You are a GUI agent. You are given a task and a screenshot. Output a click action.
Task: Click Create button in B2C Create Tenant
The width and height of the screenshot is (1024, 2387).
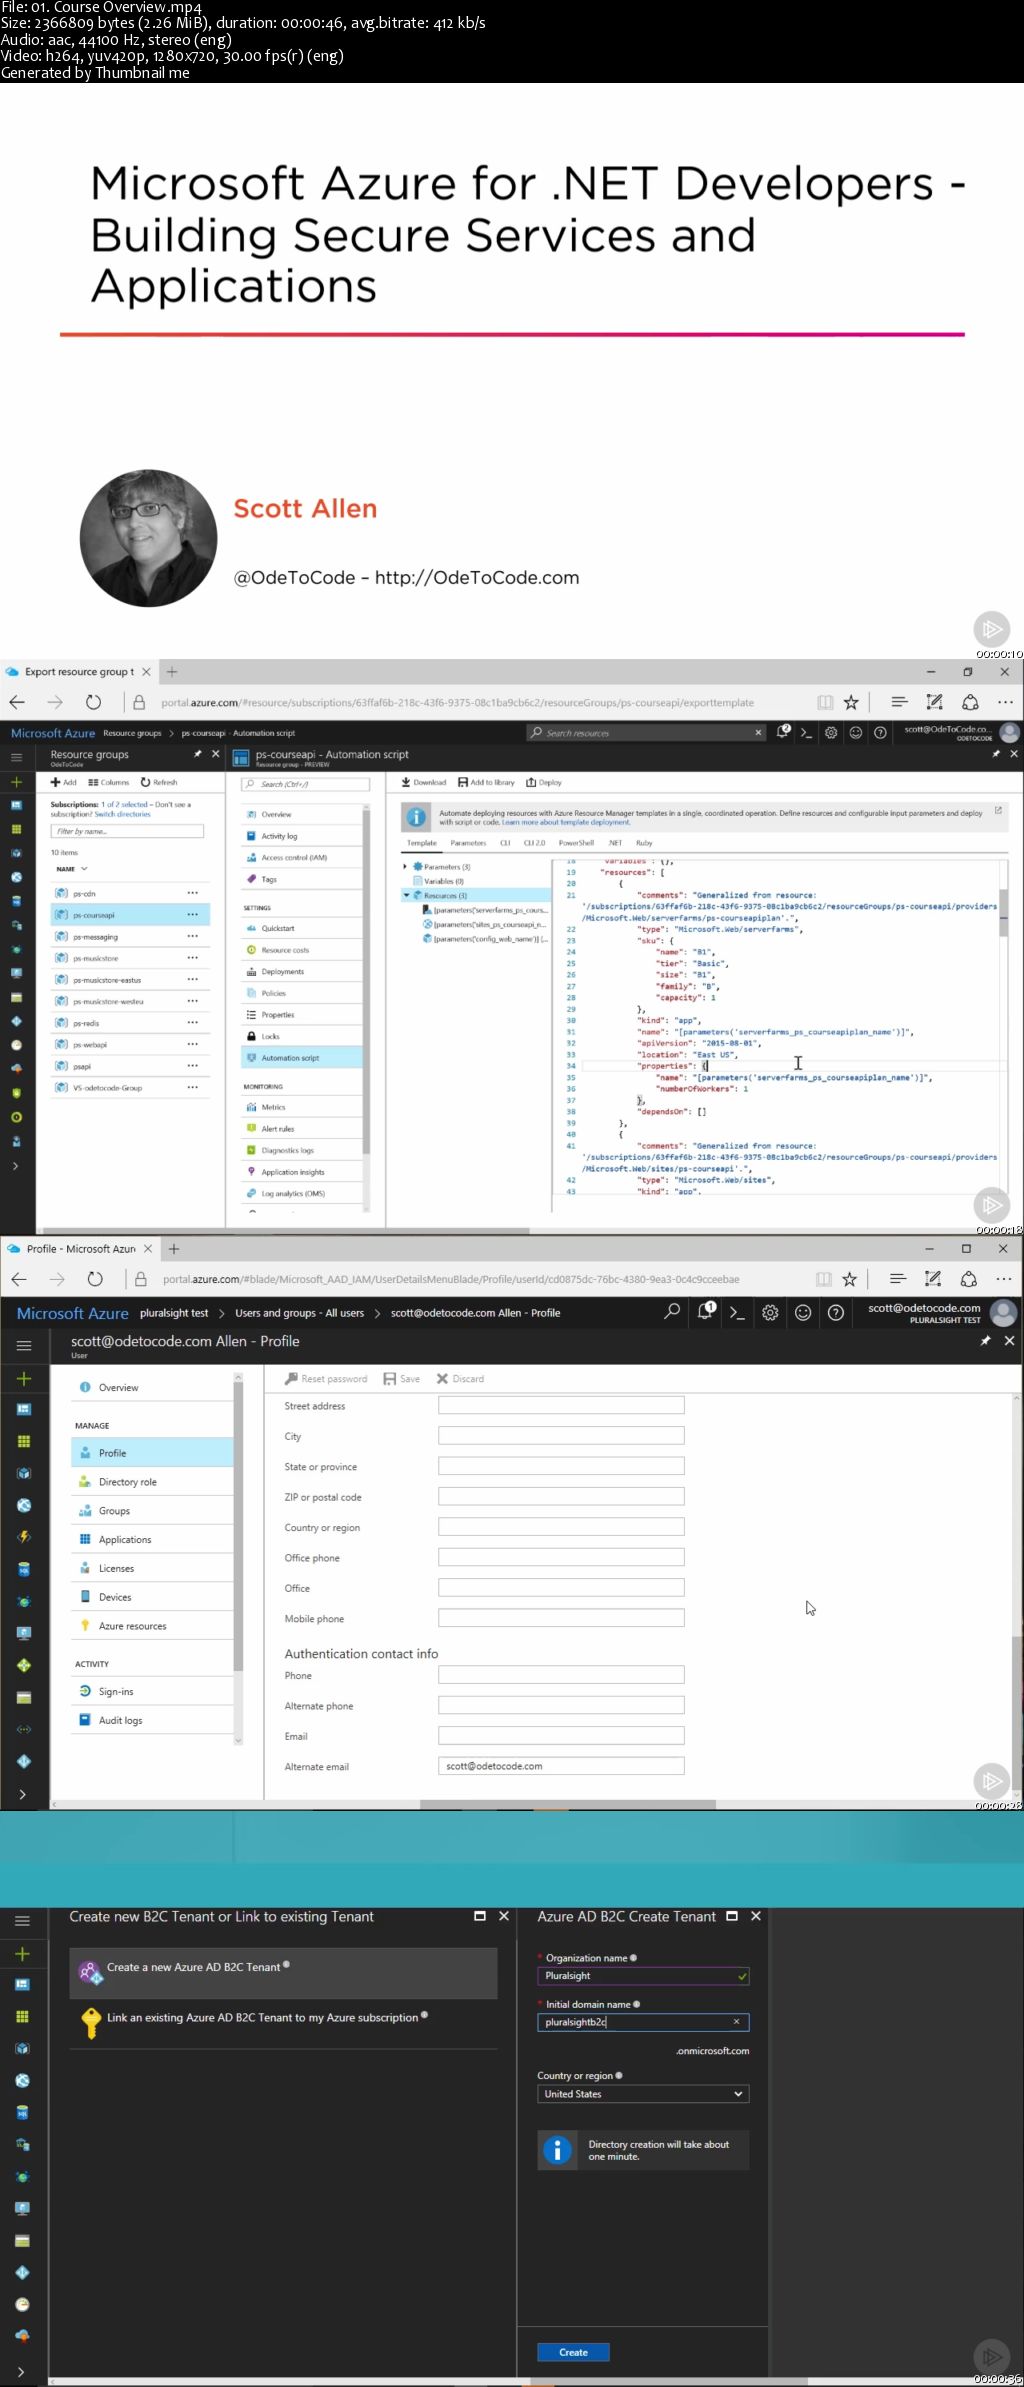coord(573,2352)
